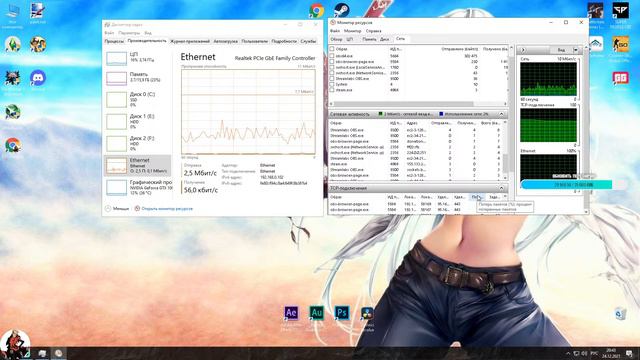Collapse the Сетевая активность section

pos(502,114)
